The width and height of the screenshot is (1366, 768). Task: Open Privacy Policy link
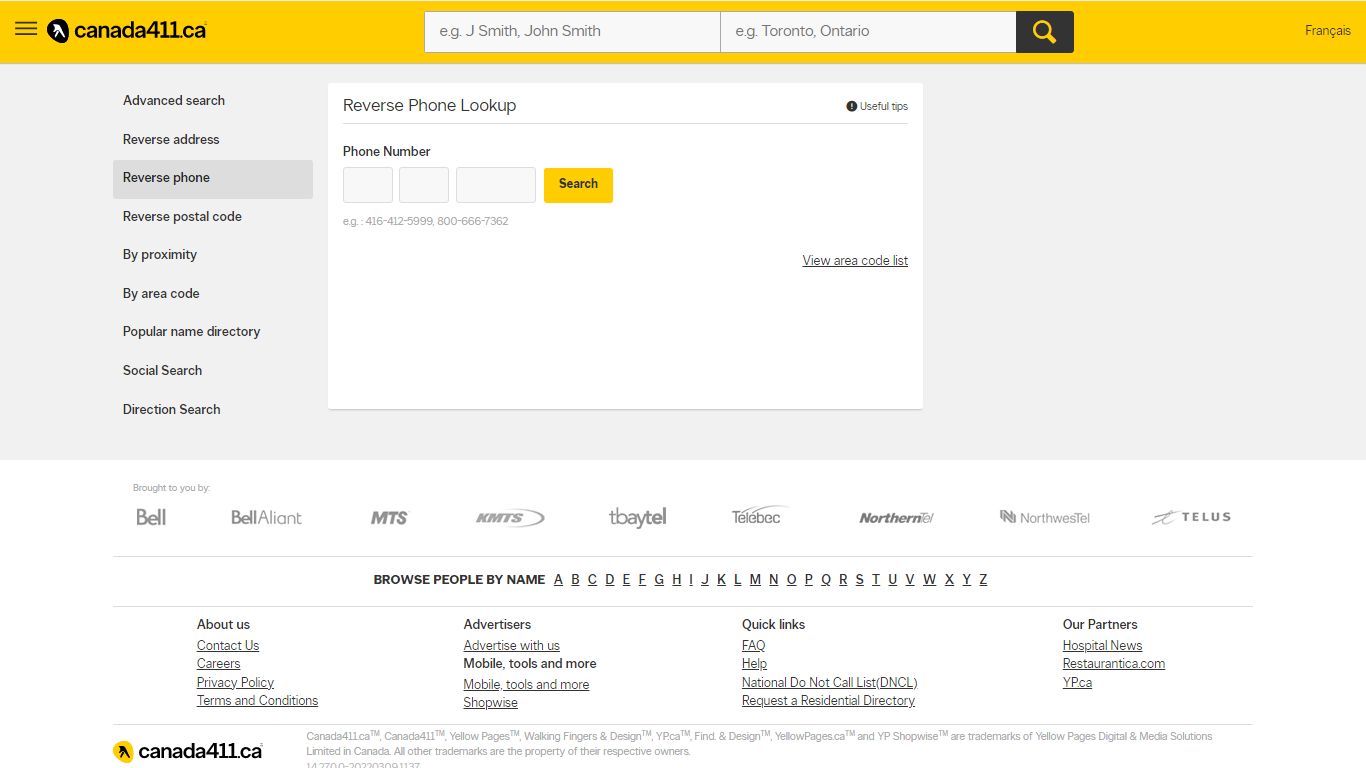235,683
